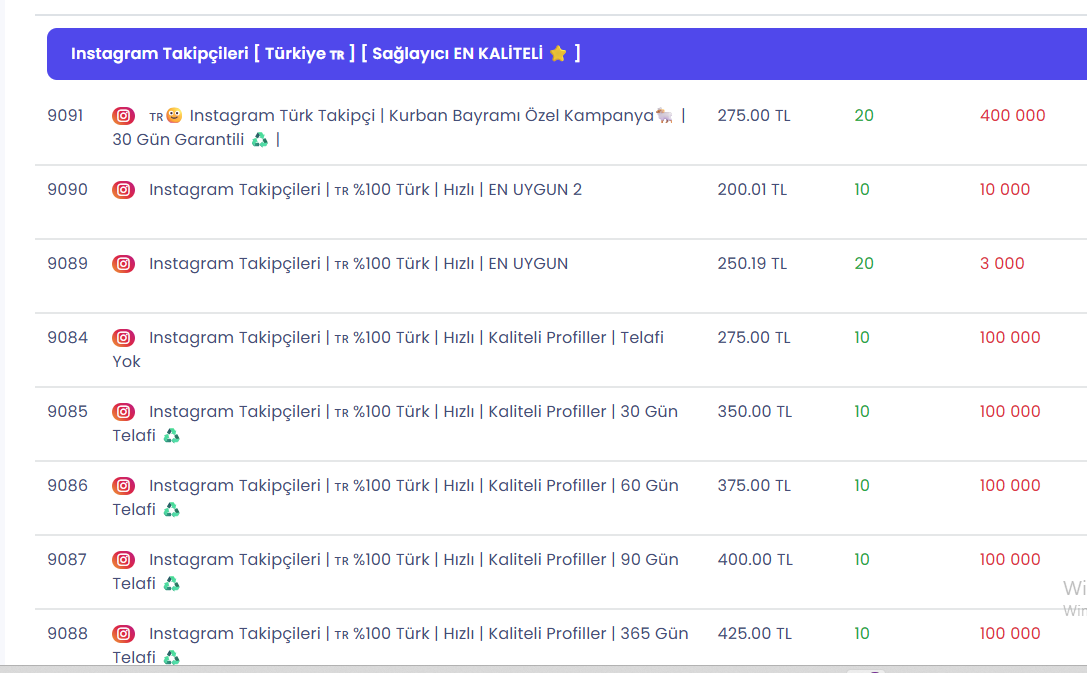Screen dimensions: 1087x673
Task: Click the recycle icon in the 365 Gün Telafi row
Action: pos(171,658)
